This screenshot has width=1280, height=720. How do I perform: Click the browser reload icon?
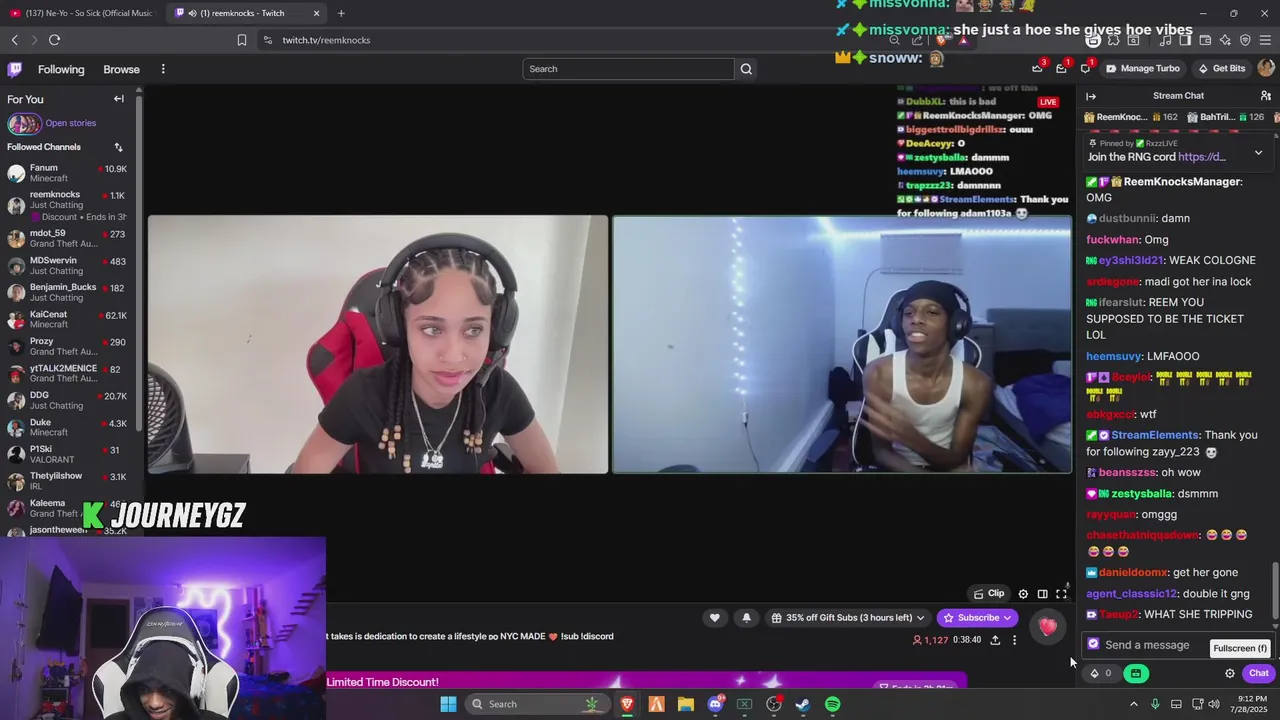pos(54,40)
